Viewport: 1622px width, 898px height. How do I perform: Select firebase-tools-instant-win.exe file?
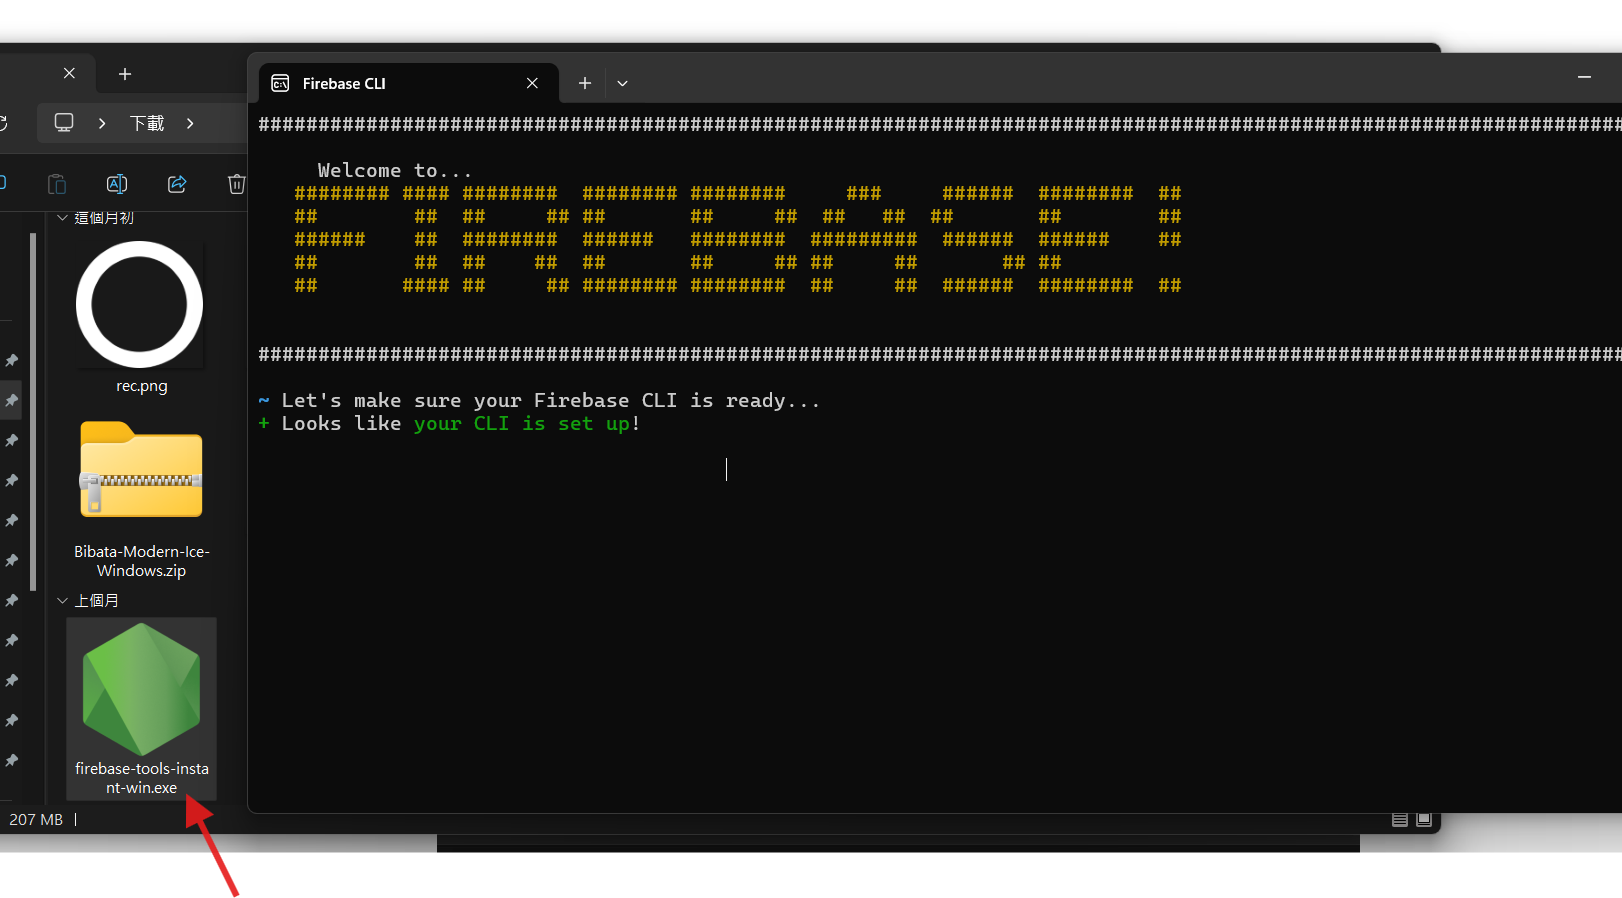pos(141,708)
